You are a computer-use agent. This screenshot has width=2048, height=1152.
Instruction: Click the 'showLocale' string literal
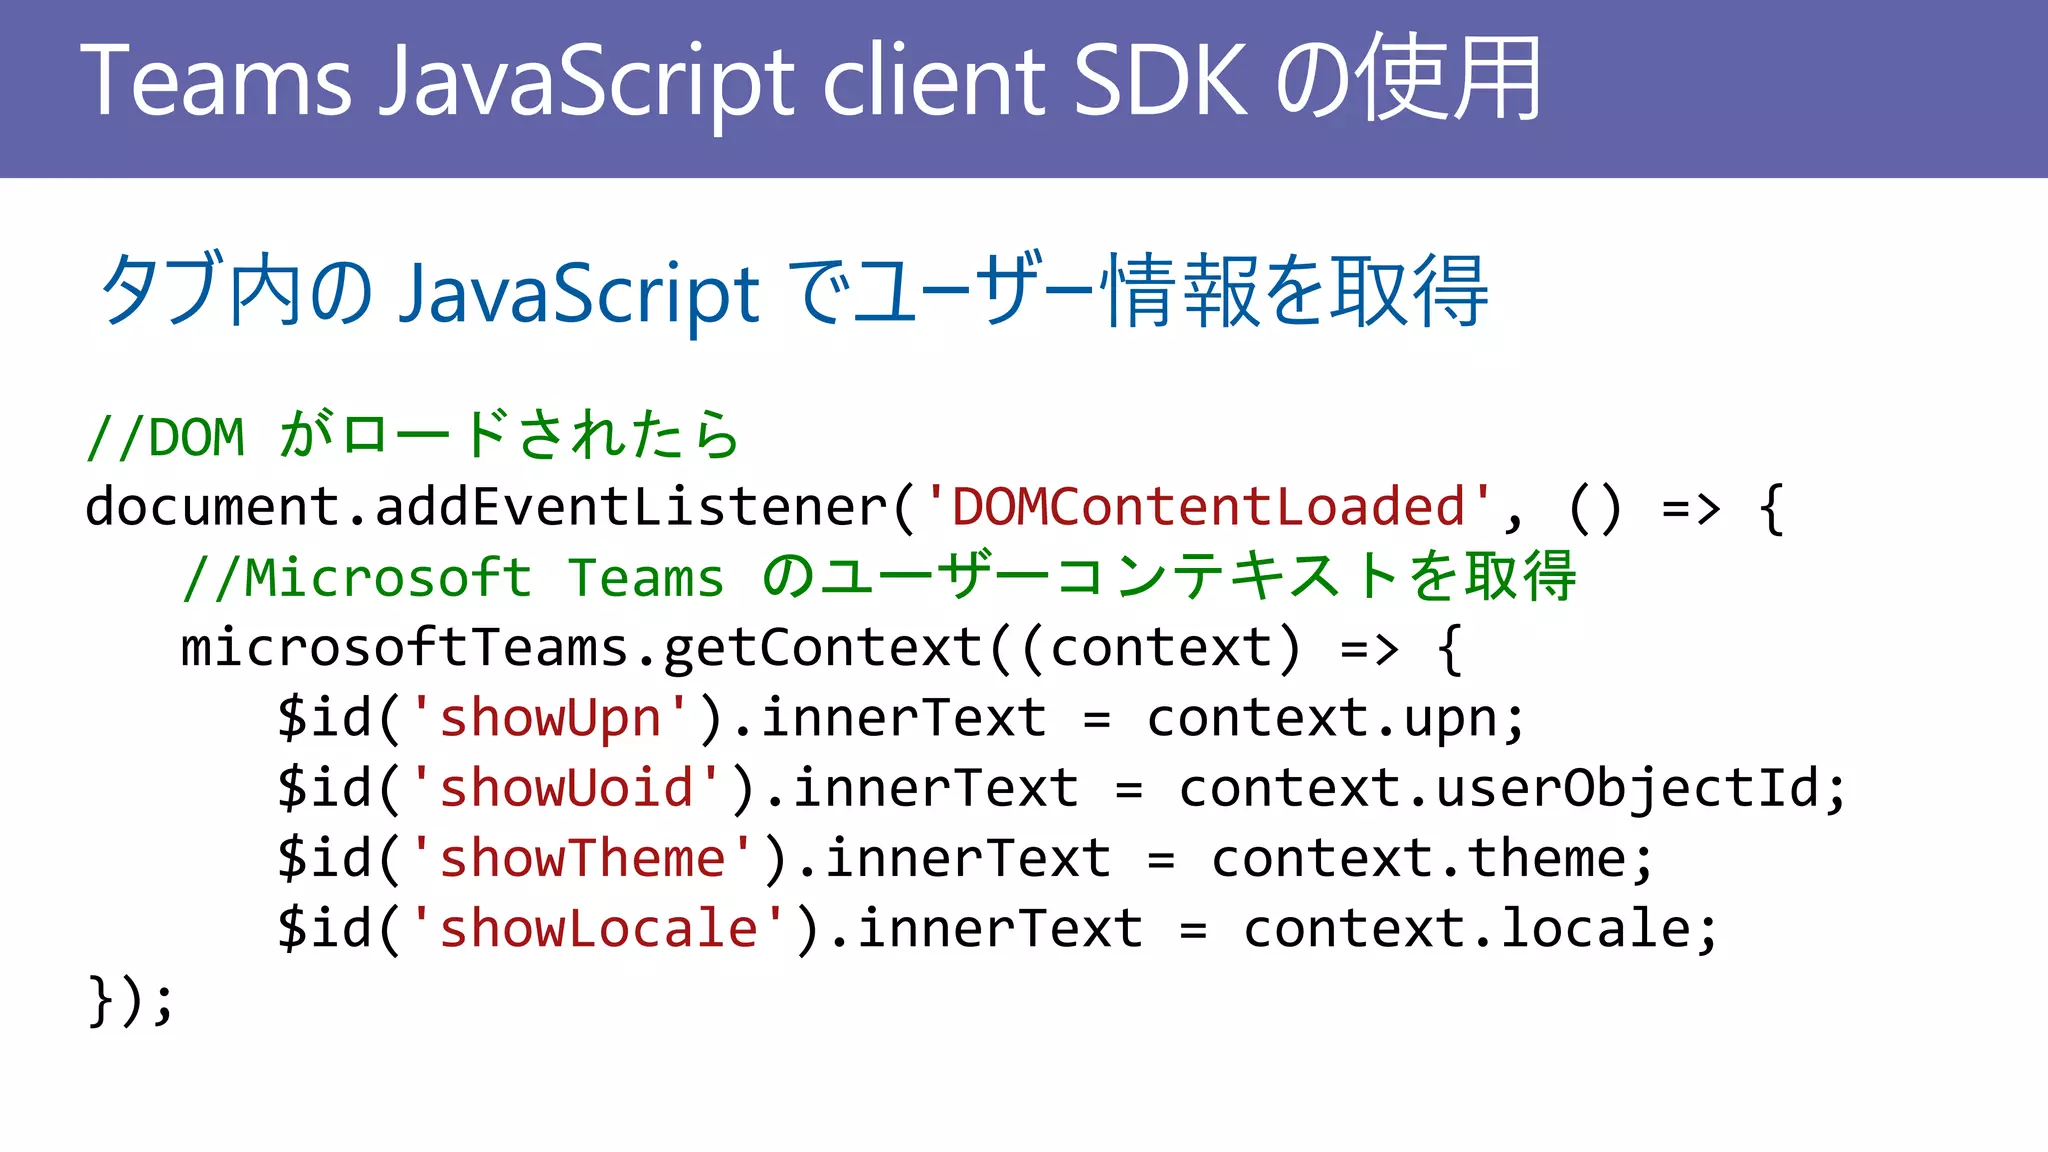[x=598, y=927]
